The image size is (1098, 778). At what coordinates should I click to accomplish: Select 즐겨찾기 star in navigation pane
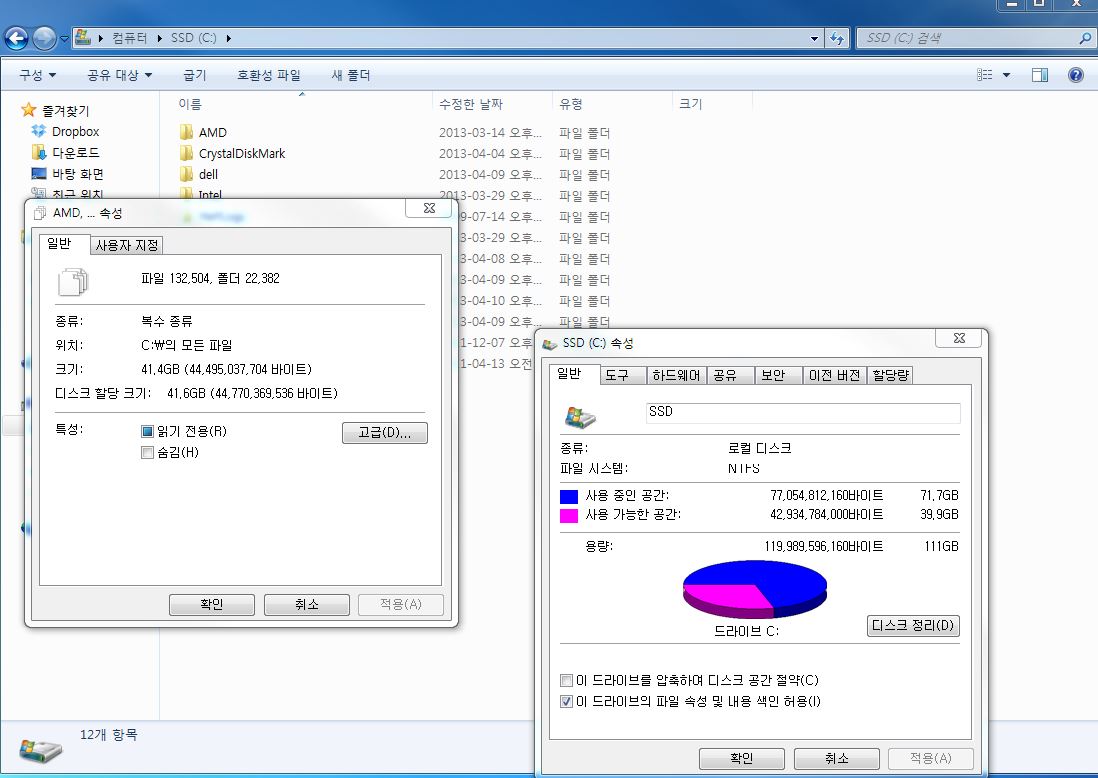click(x=28, y=110)
